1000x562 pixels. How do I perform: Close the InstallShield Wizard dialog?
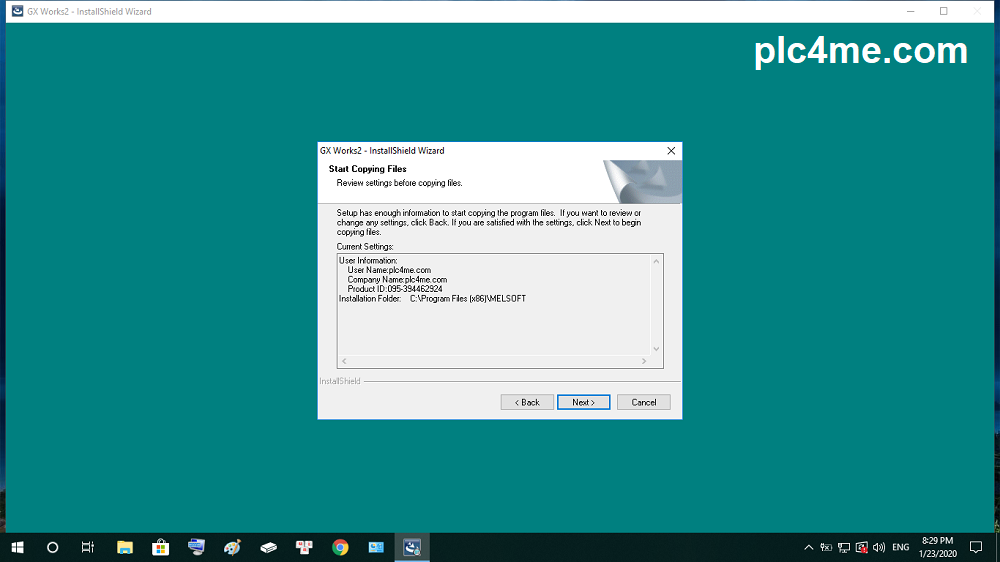[x=671, y=151]
